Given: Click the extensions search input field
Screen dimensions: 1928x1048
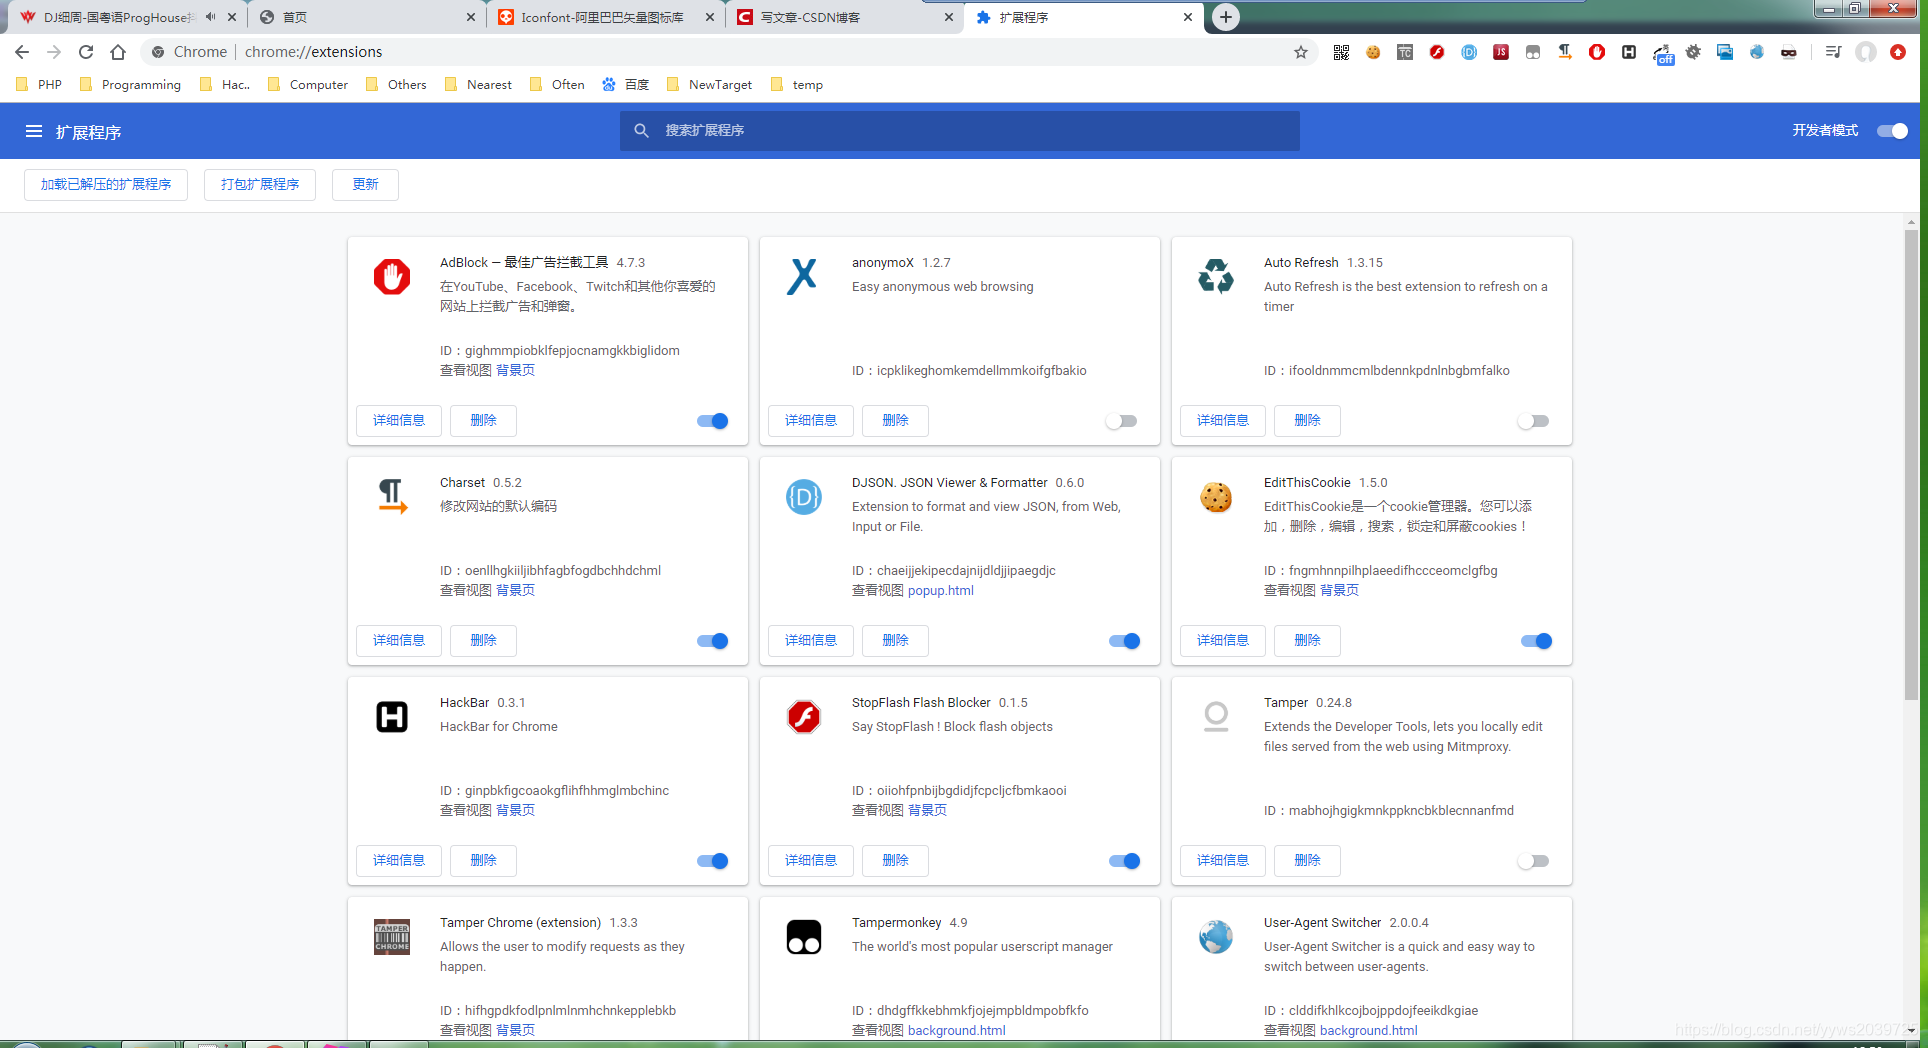Looking at the screenshot, I should 958,130.
